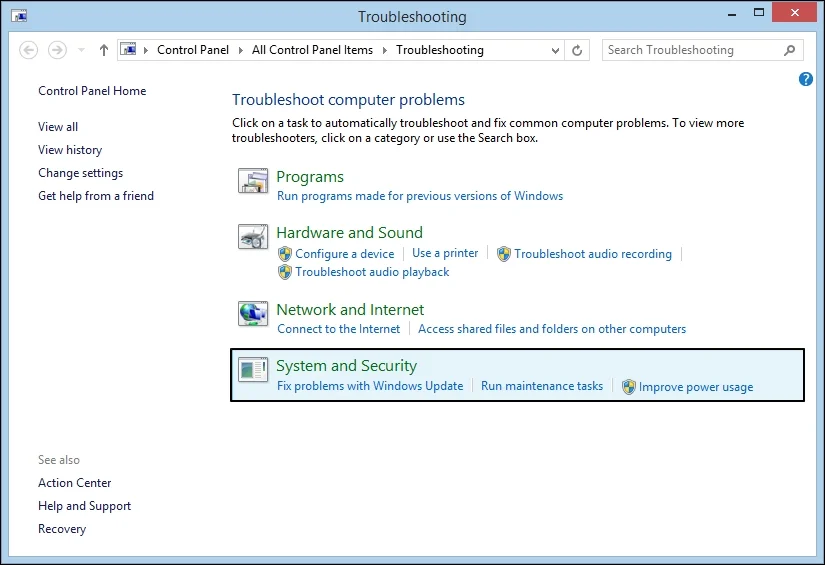Click Get help from a friend
This screenshot has height=565, width=825.
pyautogui.click(x=96, y=196)
